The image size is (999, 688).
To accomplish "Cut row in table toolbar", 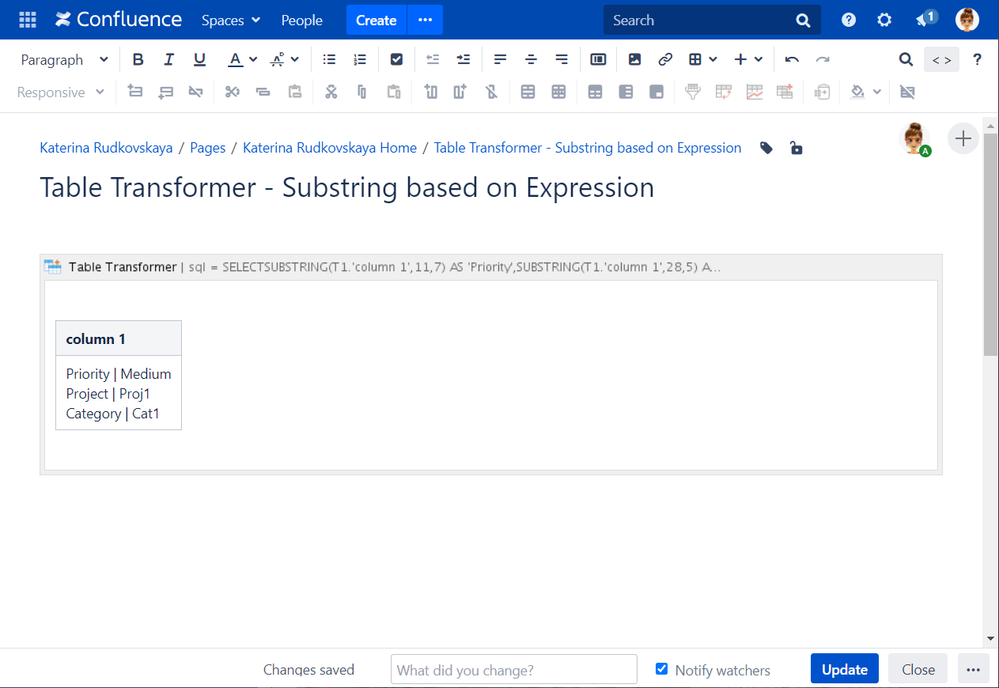I will tap(233, 92).
